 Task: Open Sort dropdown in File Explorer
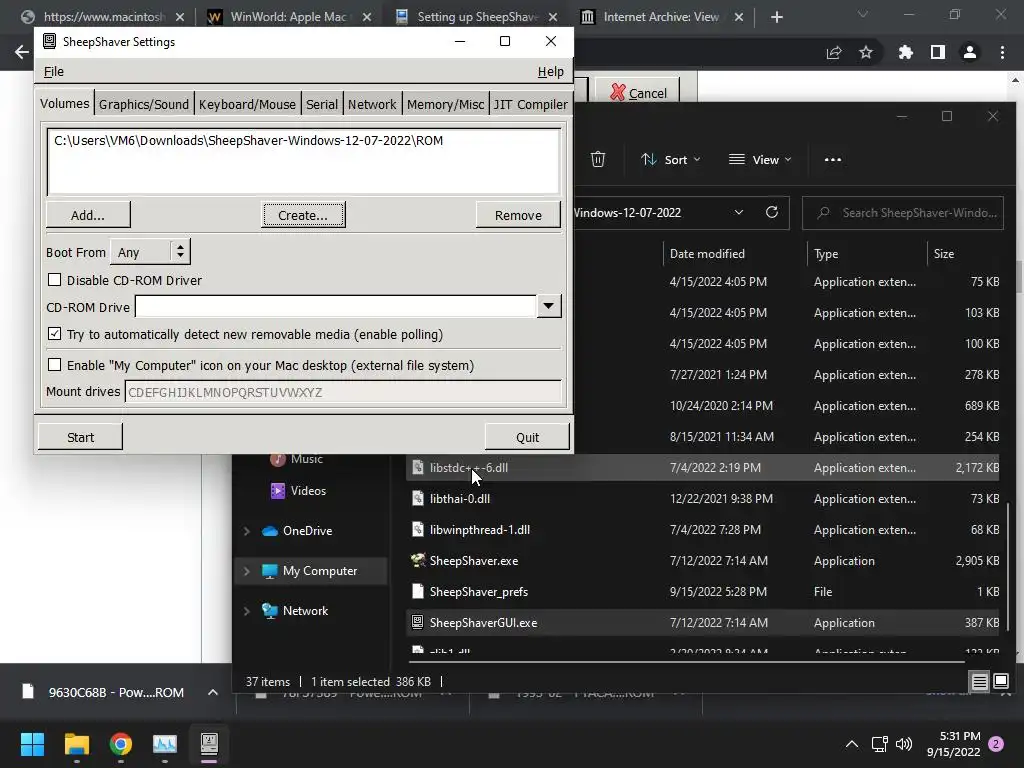(670, 159)
